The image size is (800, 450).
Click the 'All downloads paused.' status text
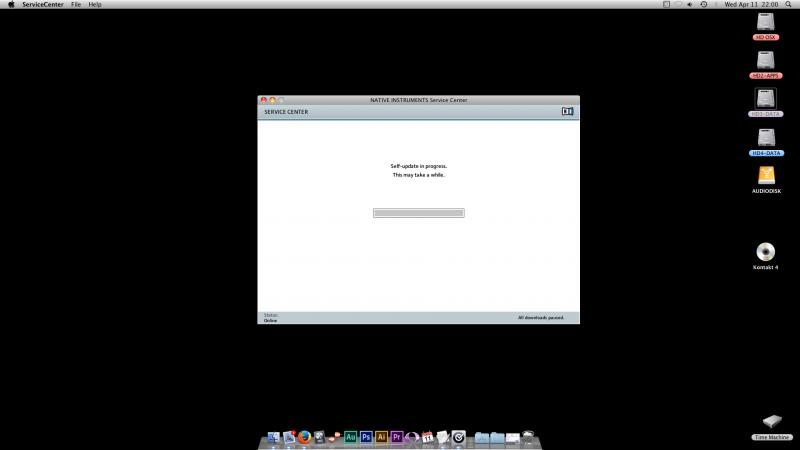541,317
